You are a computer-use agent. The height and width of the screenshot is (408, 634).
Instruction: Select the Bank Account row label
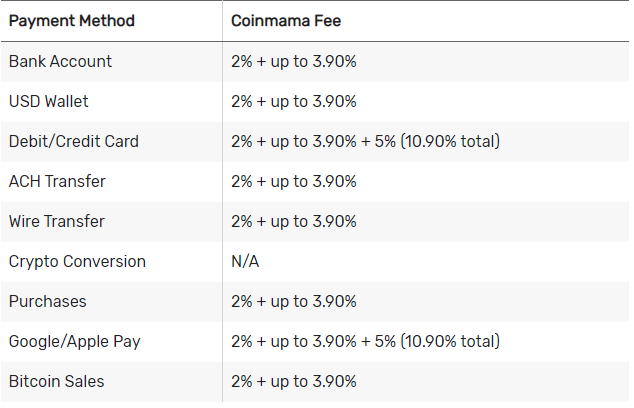tap(60, 61)
